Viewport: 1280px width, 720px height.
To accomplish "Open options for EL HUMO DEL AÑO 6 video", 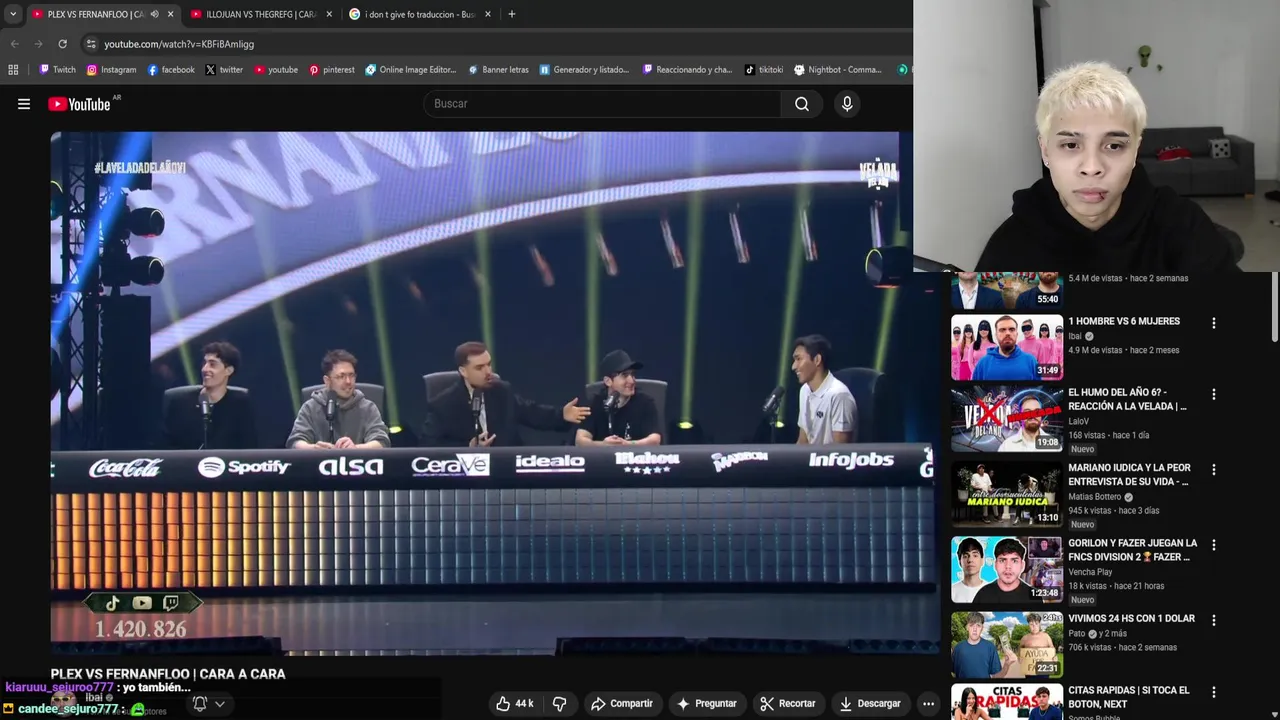I will pyautogui.click(x=1213, y=394).
